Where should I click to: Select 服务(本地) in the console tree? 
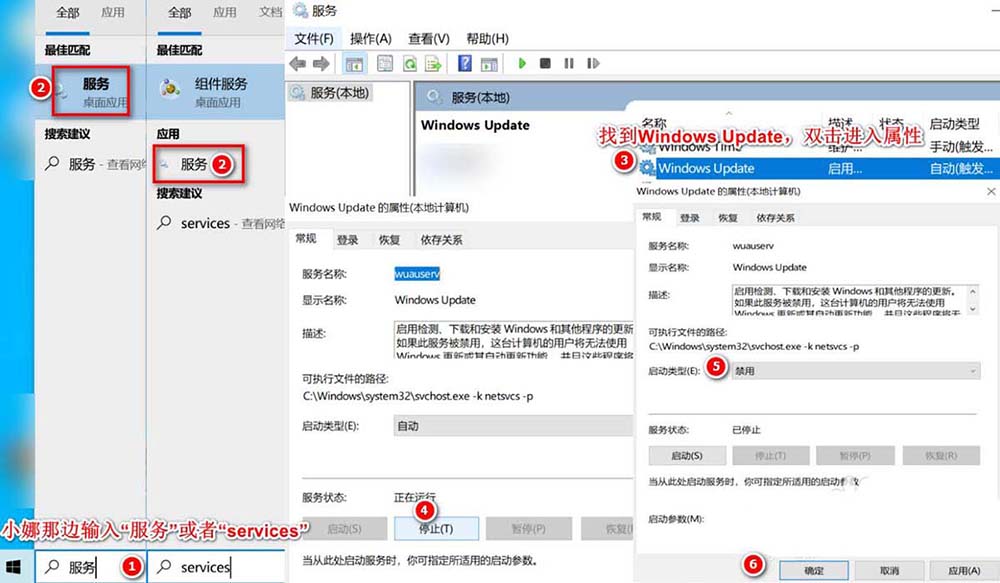pos(330,93)
